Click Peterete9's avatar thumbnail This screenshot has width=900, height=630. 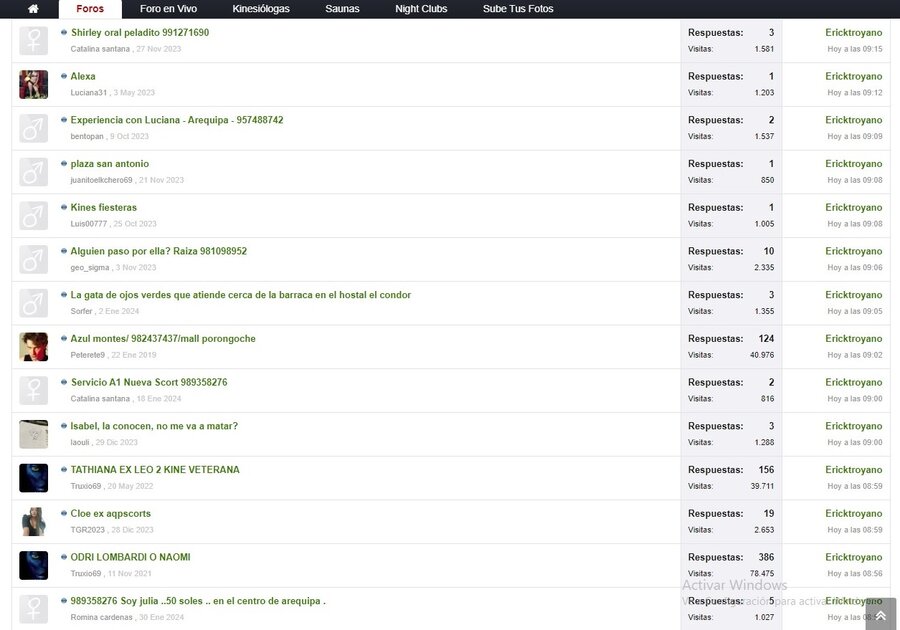33,347
